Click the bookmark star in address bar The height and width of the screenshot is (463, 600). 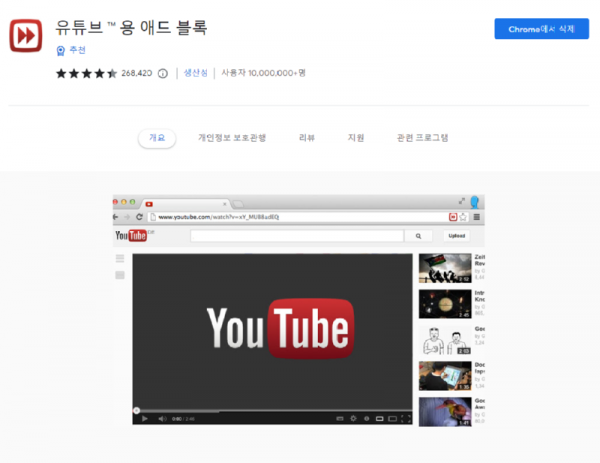pyautogui.click(x=463, y=217)
